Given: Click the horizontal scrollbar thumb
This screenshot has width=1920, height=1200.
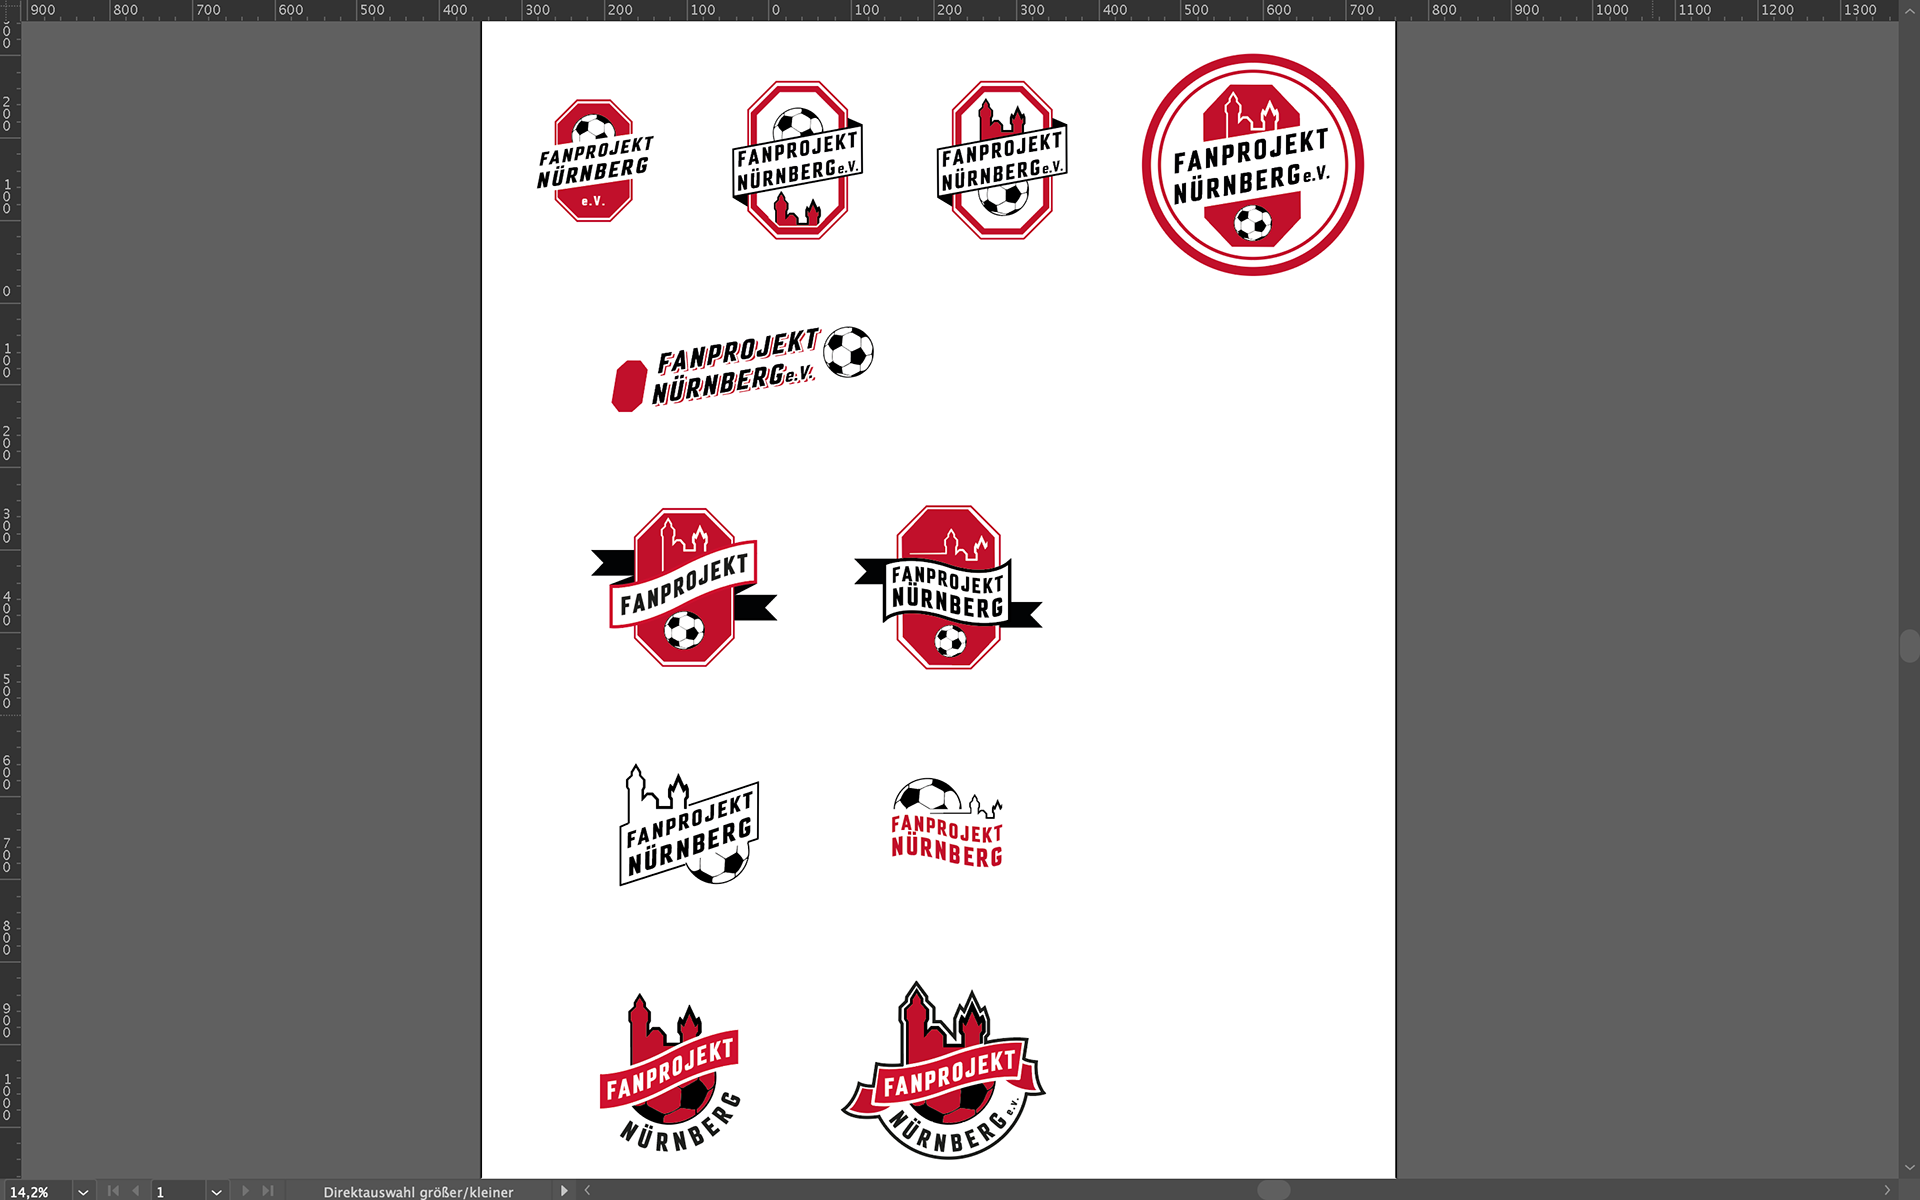Looking at the screenshot, I should (x=1273, y=1190).
